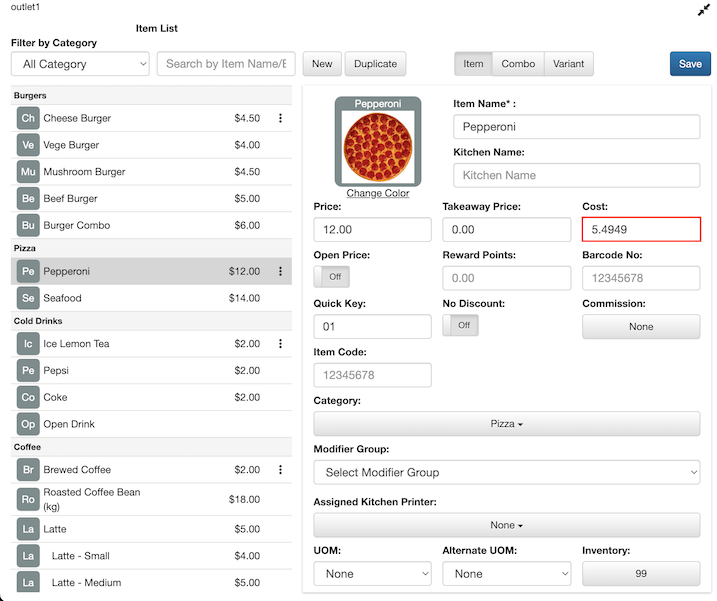This screenshot has width=717, height=601.
Task: Open the Brewed Coffee three-dot menu
Action: point(280,470)
